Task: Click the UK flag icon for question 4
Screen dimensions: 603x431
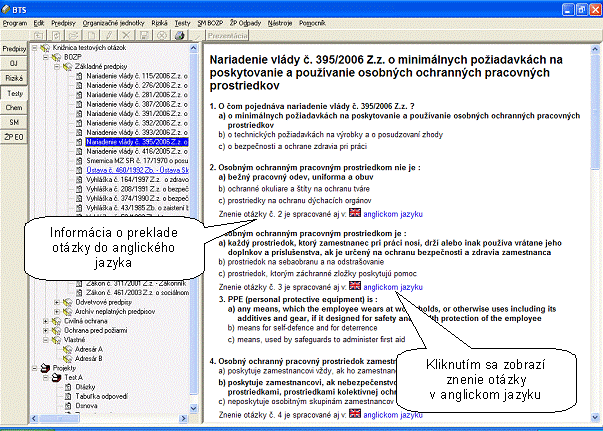Action: pyautogui.click(x=355, y=413)
